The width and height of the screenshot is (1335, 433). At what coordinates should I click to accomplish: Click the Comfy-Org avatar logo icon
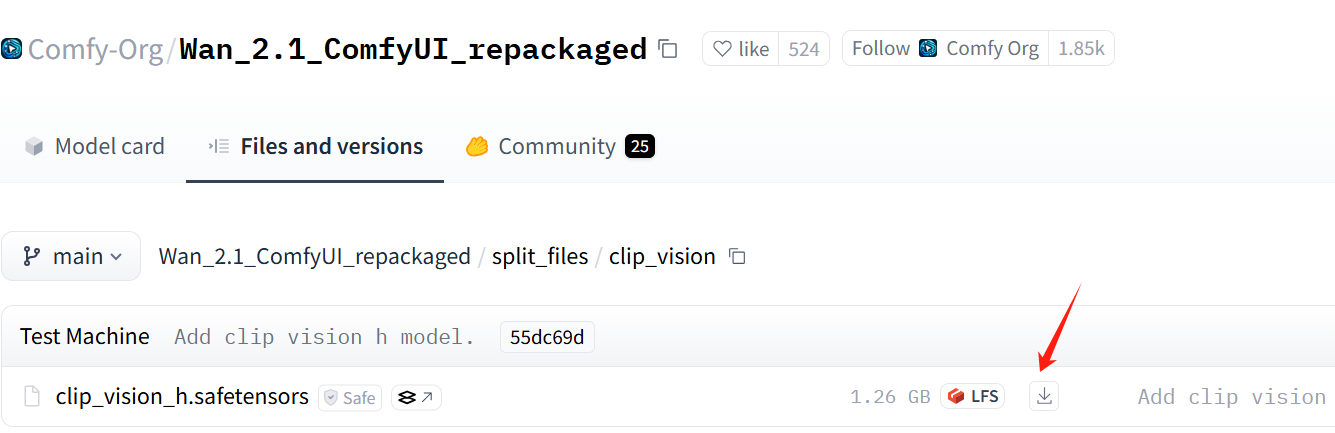tap(11, 48)
